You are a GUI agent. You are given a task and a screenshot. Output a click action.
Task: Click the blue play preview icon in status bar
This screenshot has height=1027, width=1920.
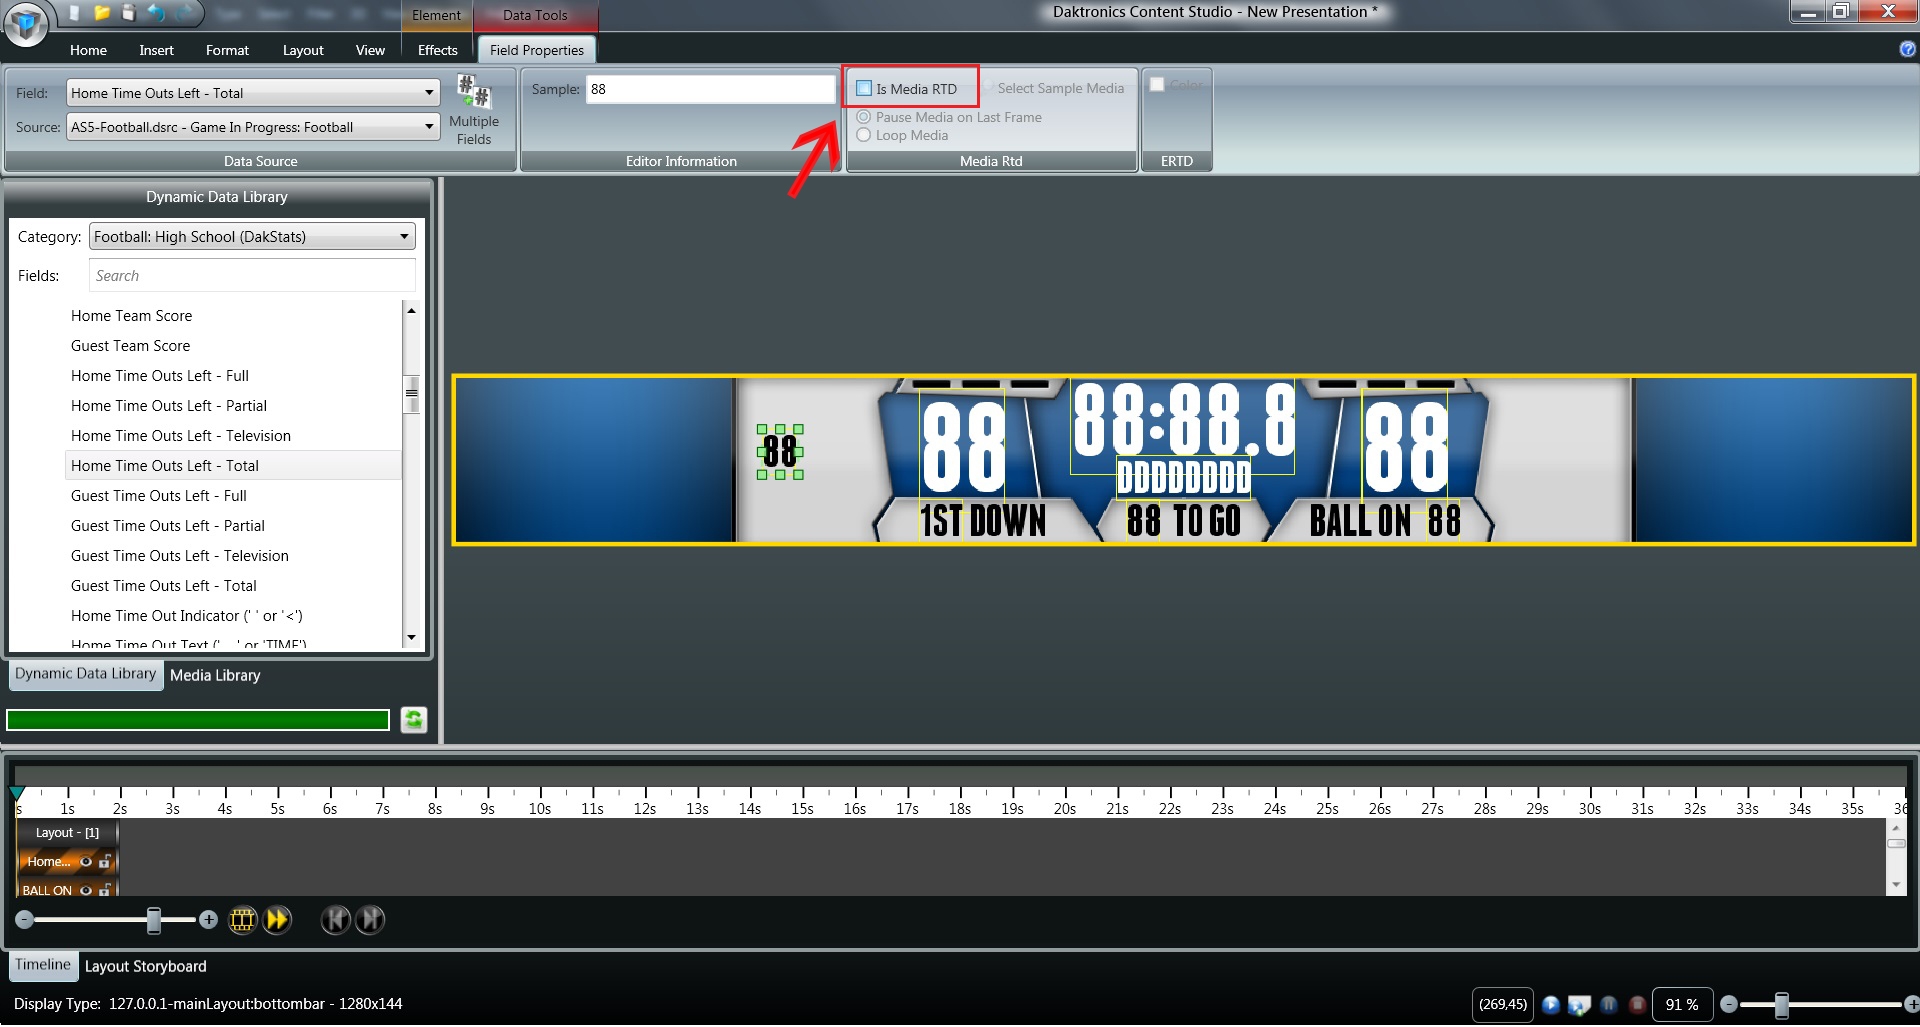click(x=1550, y=1005)
